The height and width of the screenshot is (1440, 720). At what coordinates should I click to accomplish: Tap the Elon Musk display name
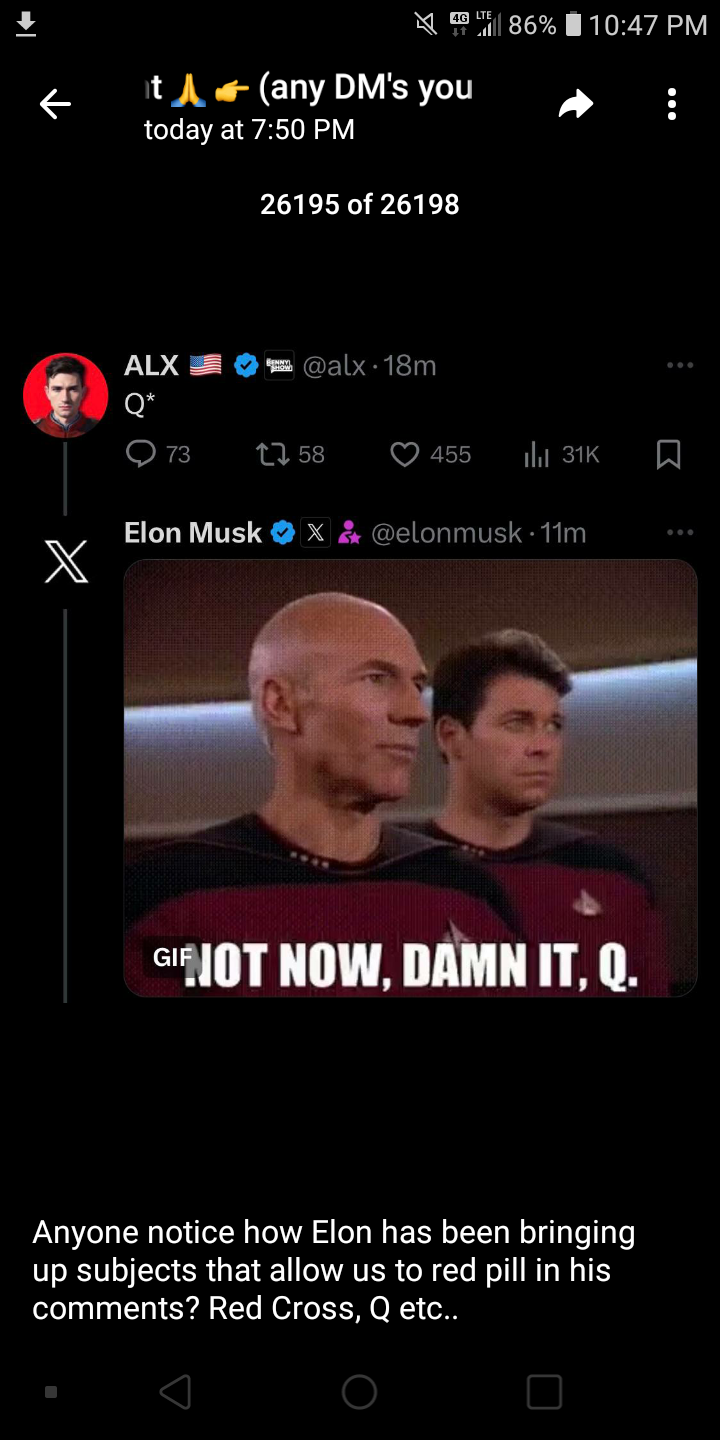tap(192, 533)
